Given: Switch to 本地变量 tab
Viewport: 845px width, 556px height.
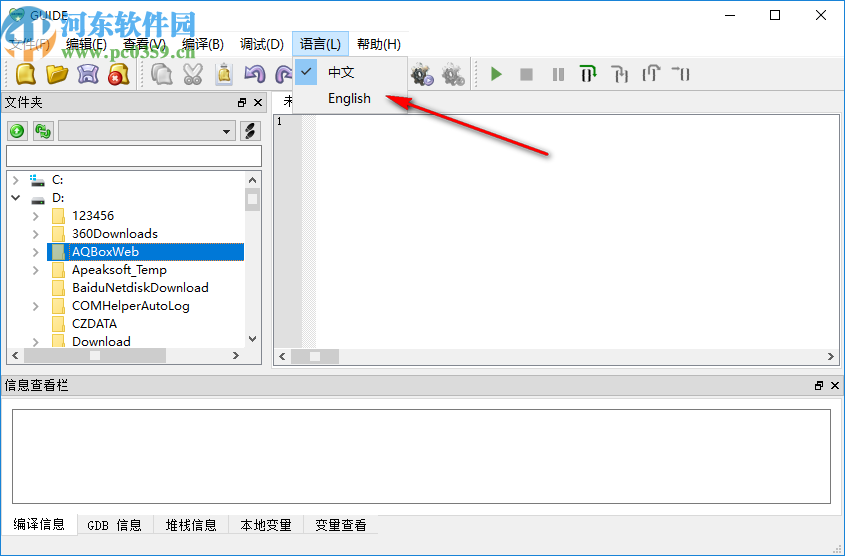Looking at the screenshot, I should tap(266, 525).
